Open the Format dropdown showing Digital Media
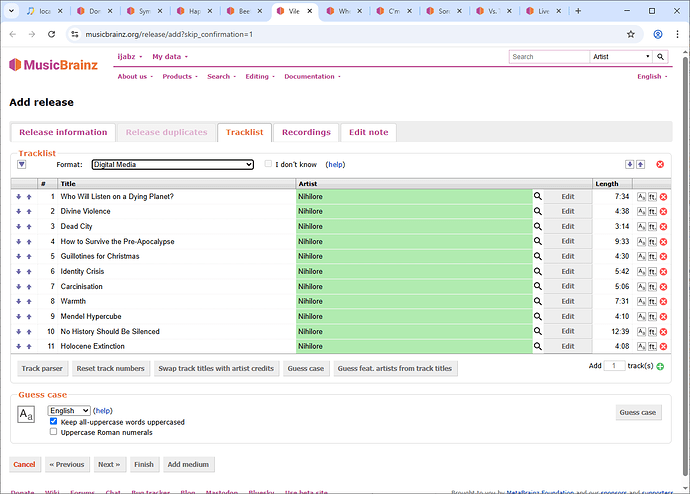Viewport: 690px width, 494px height. 173,164
